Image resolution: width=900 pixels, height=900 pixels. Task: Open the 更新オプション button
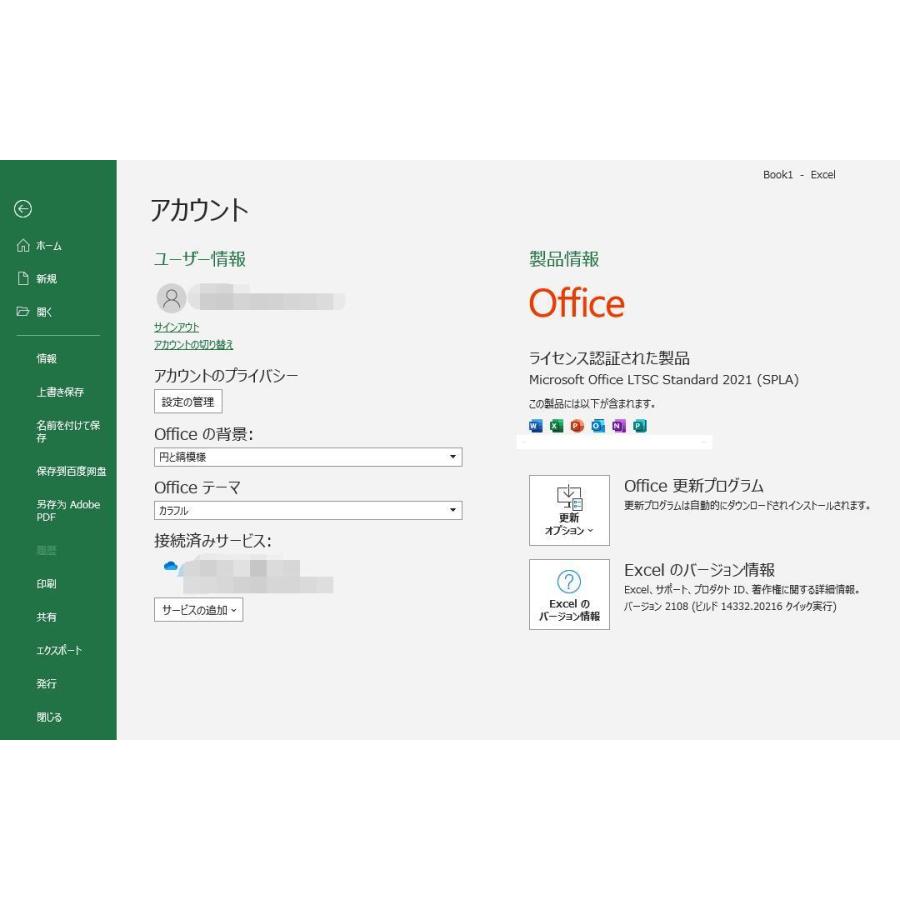click(x=569, y=510)
